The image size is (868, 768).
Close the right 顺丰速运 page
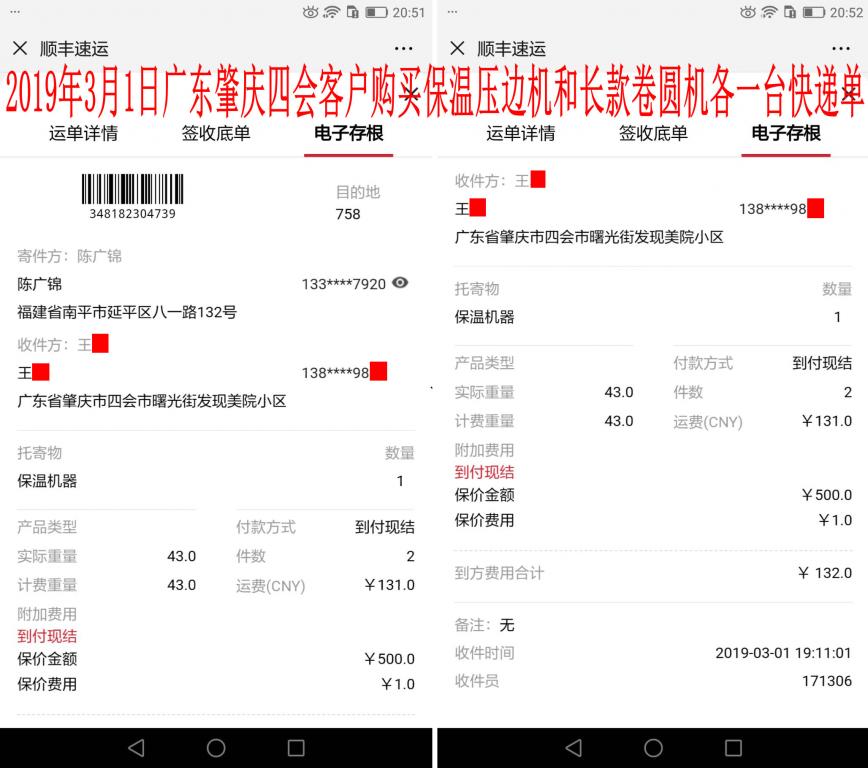(456, 48)
